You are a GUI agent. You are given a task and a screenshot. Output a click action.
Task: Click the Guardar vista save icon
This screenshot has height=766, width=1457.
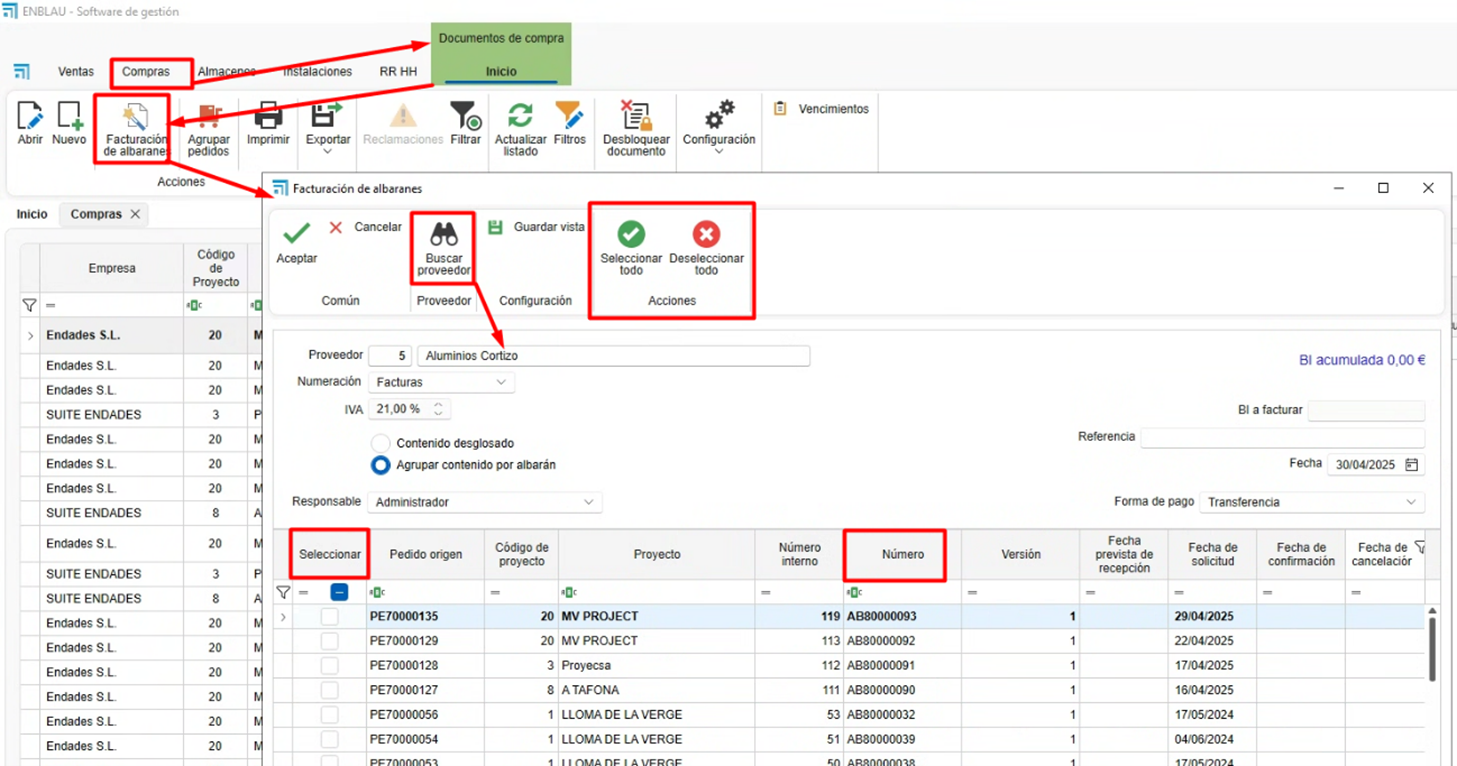(x=495, y=227)
